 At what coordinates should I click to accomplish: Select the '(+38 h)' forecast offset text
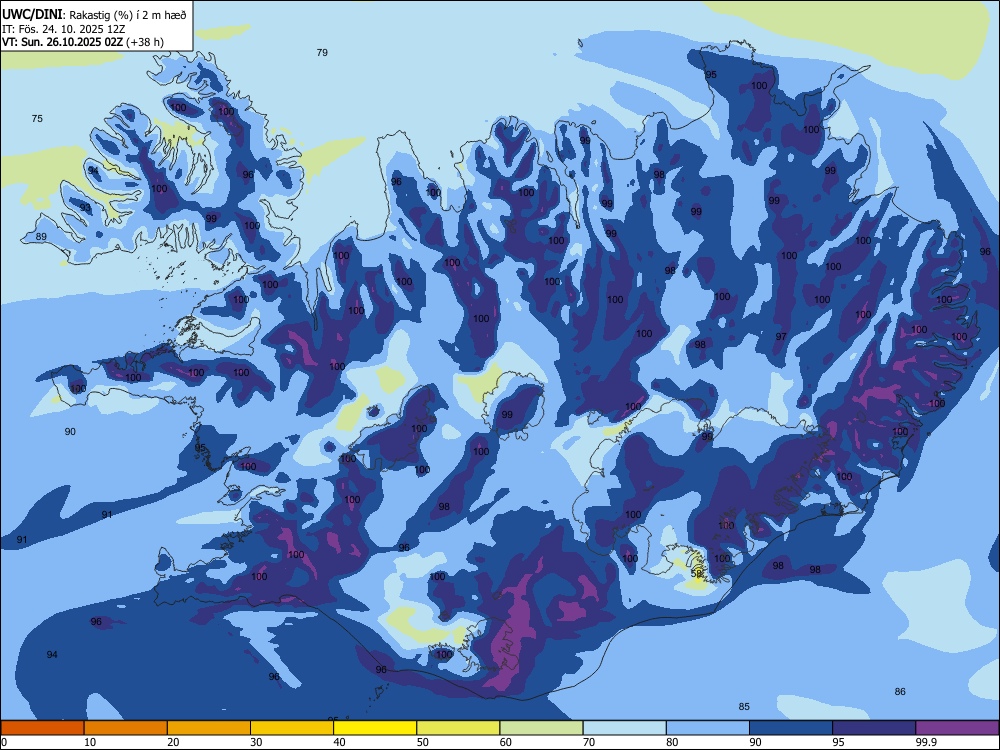[x=145, y=42]
